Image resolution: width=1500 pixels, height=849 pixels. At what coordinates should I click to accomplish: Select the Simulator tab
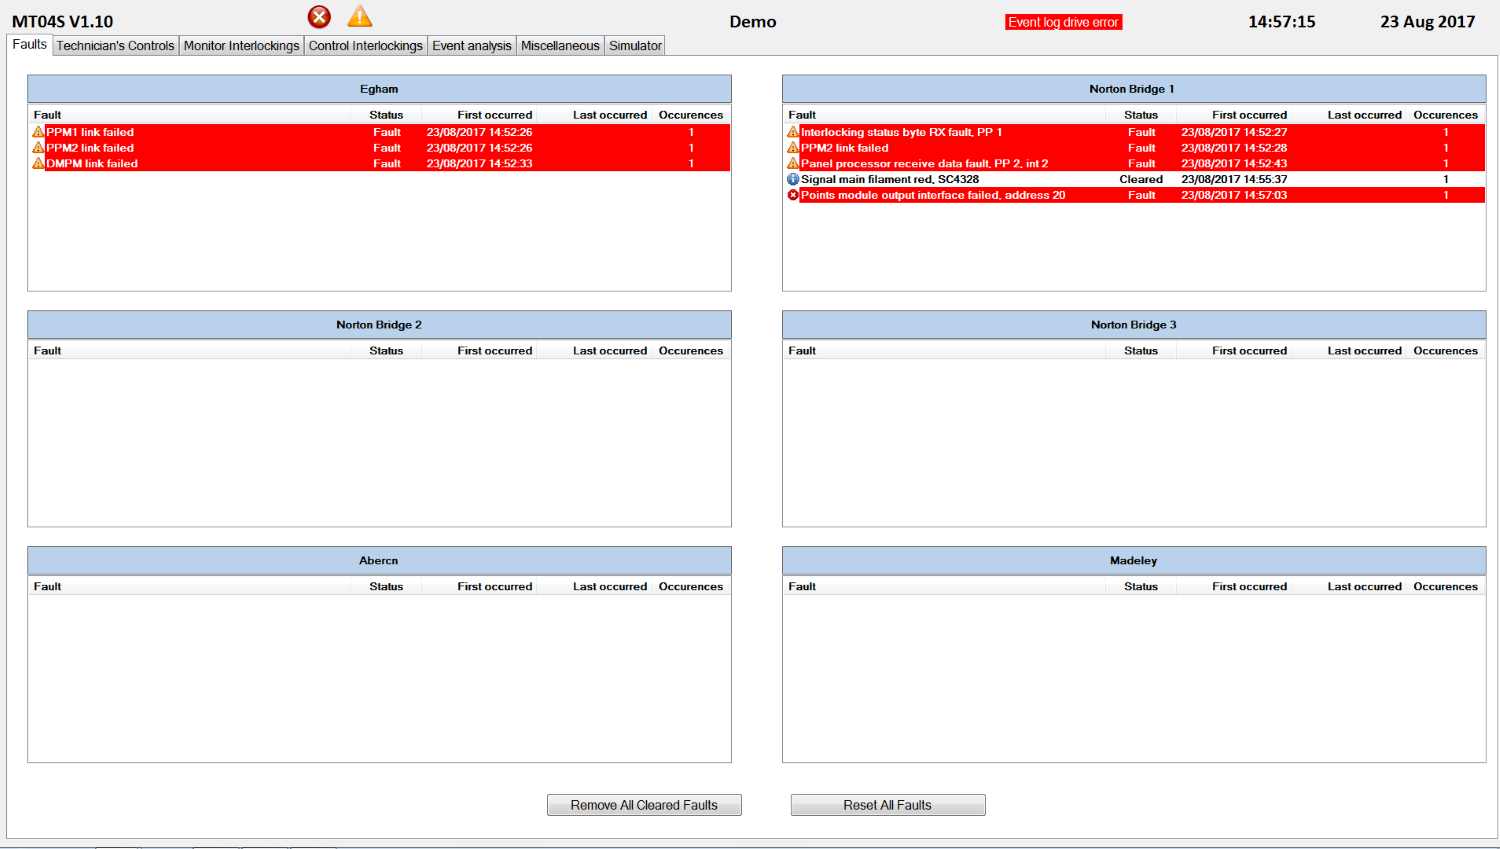click(x=635, y=46)
